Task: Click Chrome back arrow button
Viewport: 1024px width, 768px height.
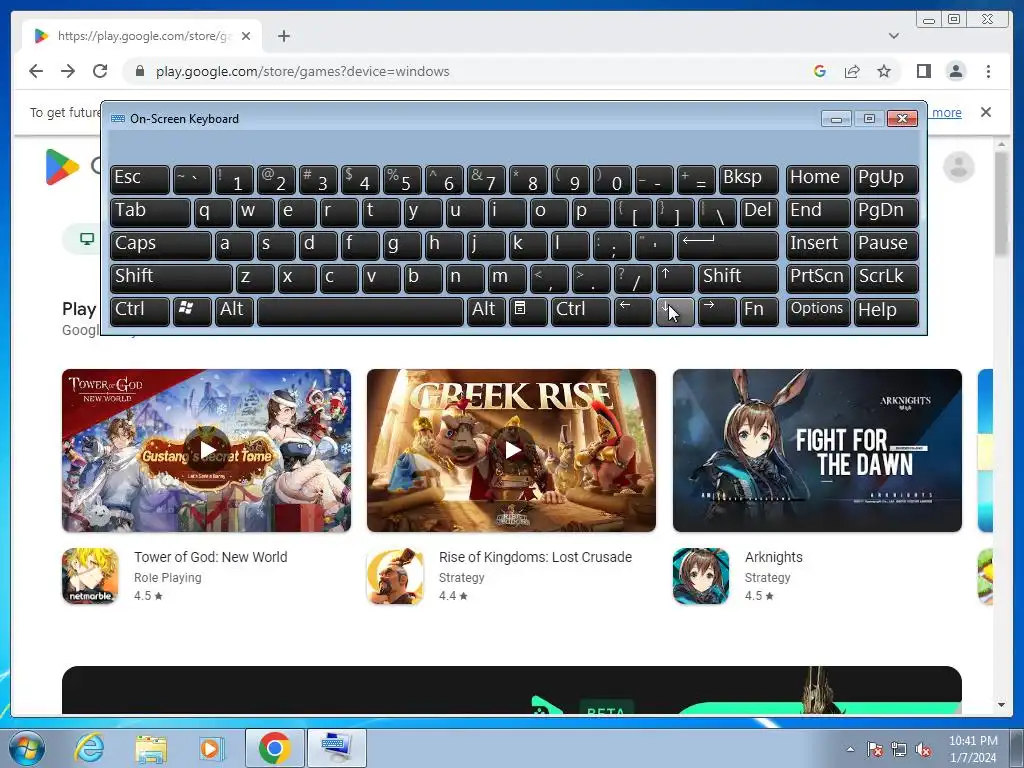Action: (36, 71)
